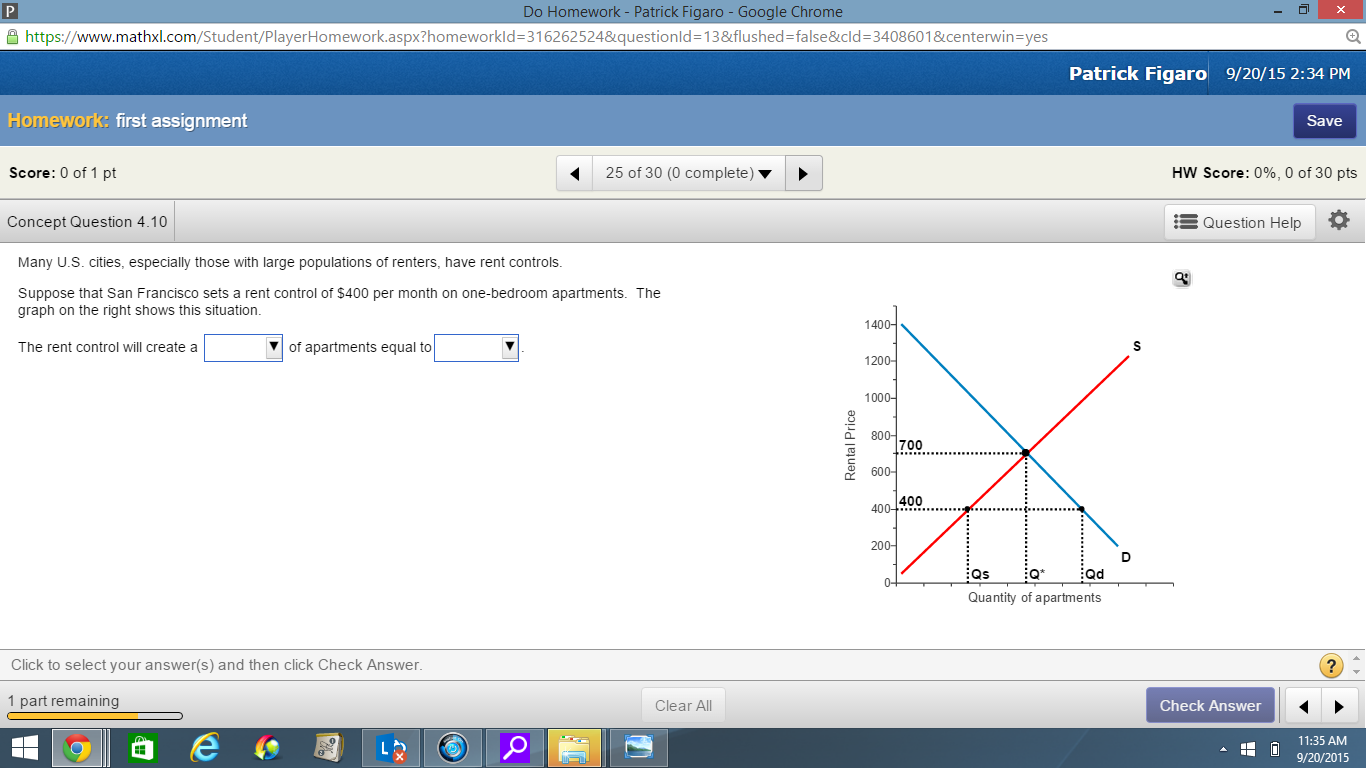Advance to the next question with the right arrow
Screen dimensions: 1366x768
(x=803, y=172)
